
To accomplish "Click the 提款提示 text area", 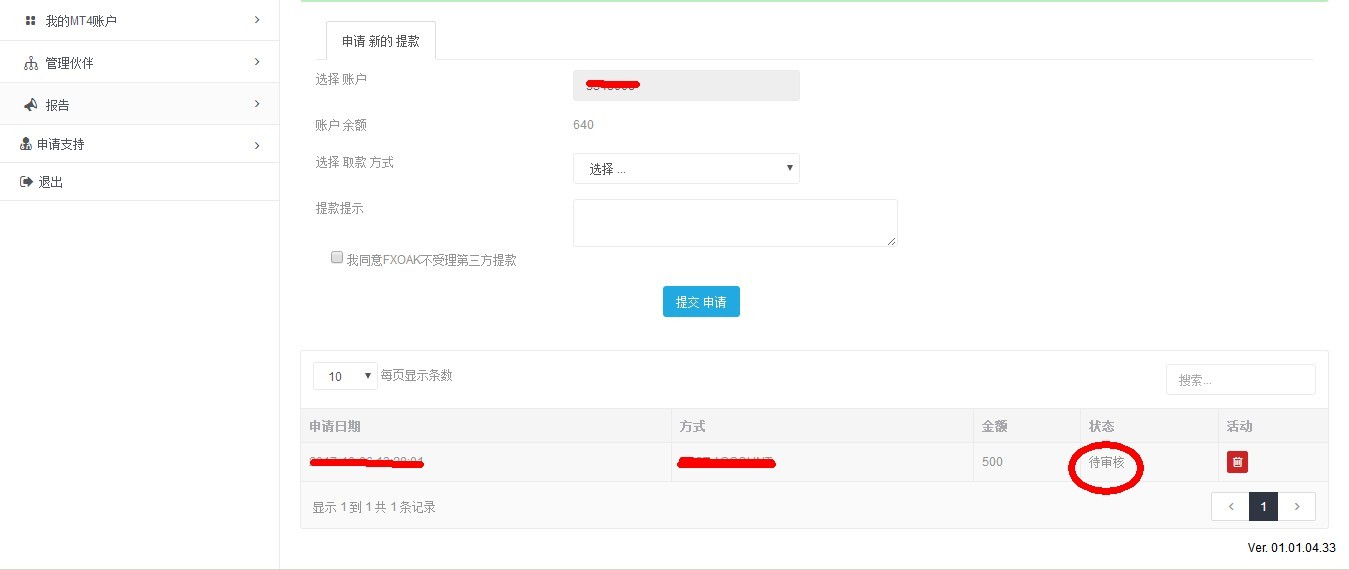I will (734, 222).
